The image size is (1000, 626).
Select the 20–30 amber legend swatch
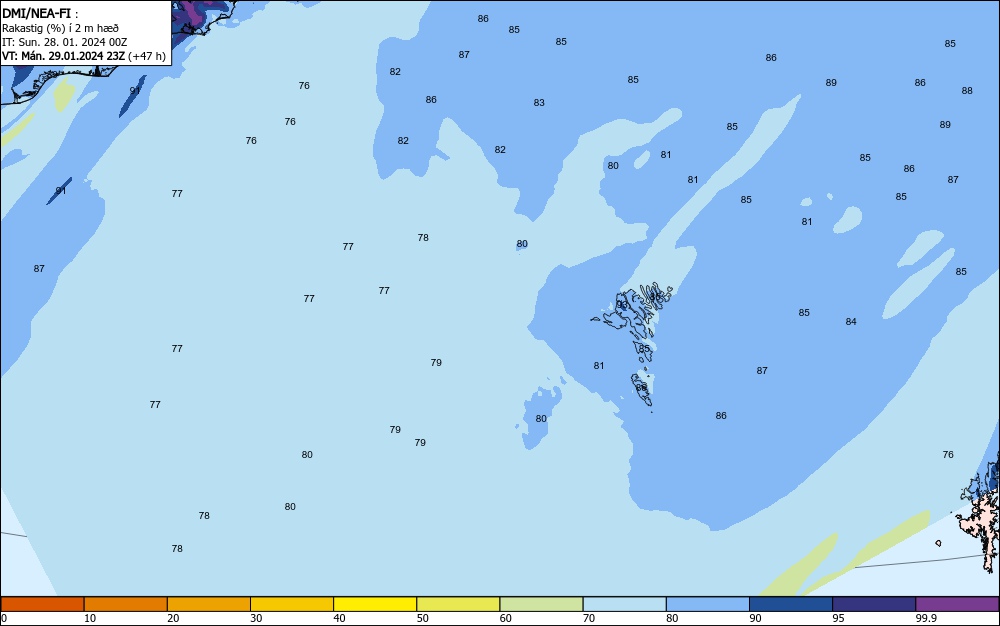tap(209, 604)
